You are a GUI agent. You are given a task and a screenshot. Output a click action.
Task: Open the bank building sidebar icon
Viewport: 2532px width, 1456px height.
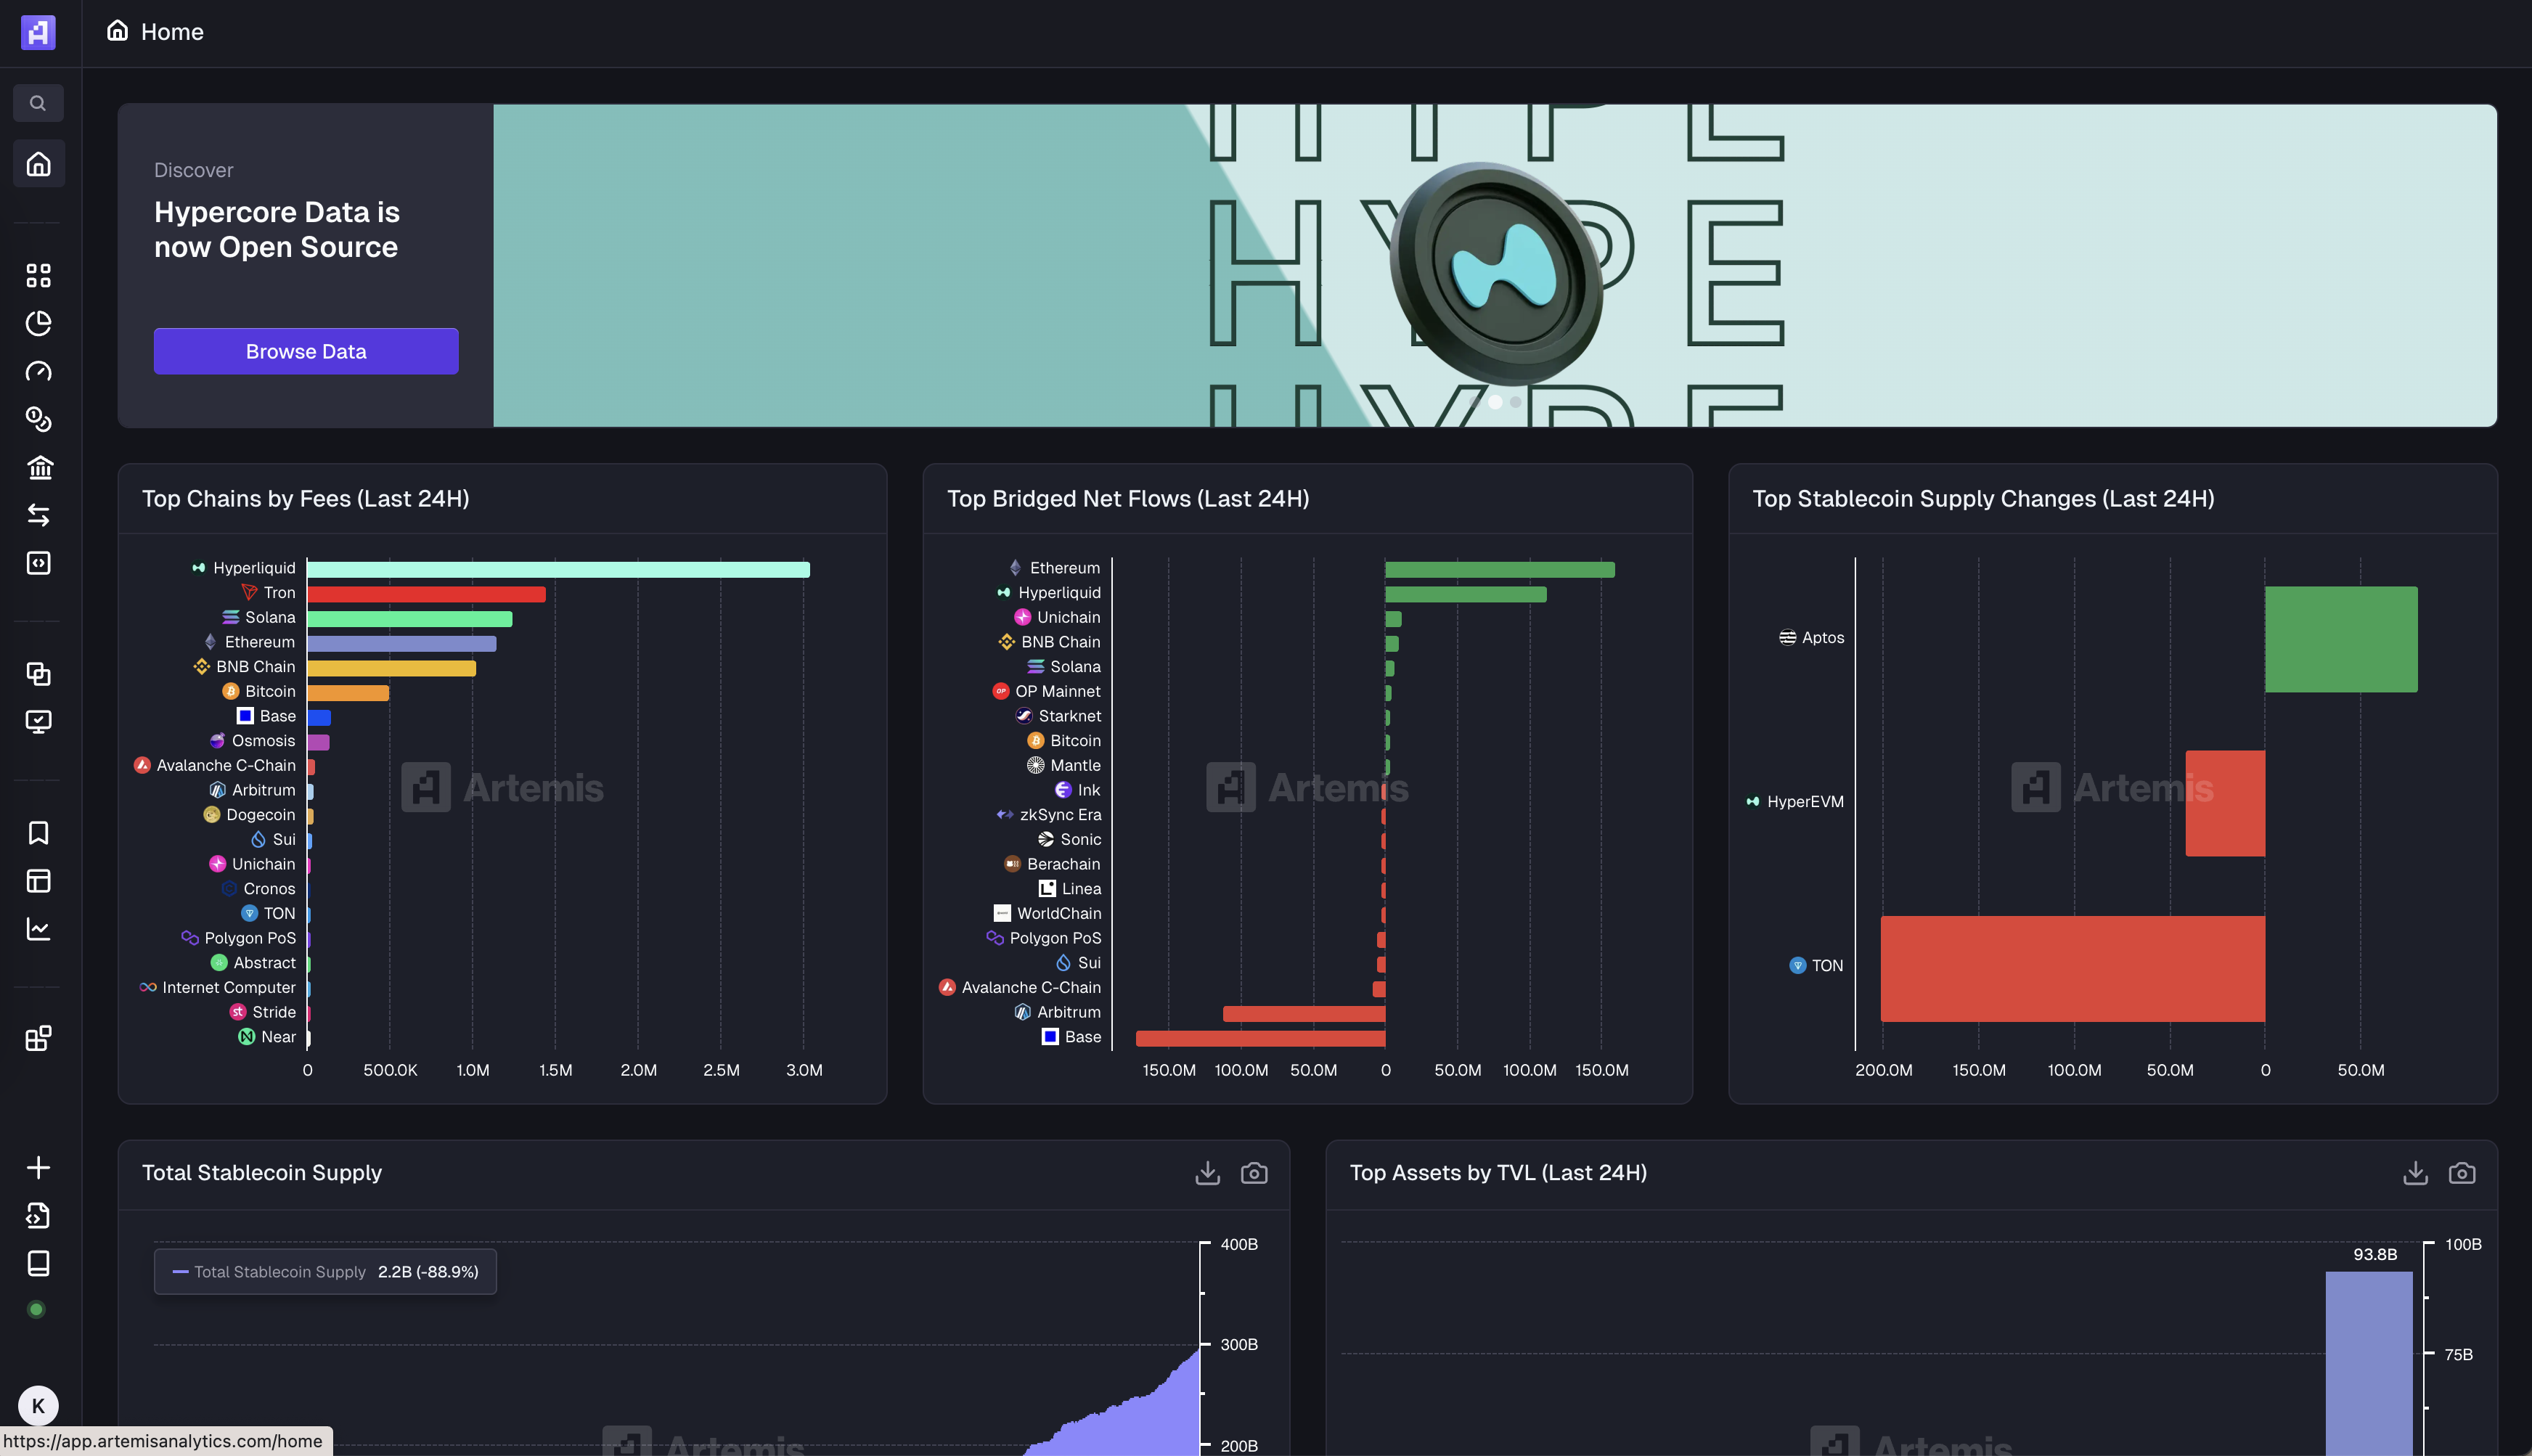pos(38,467)
